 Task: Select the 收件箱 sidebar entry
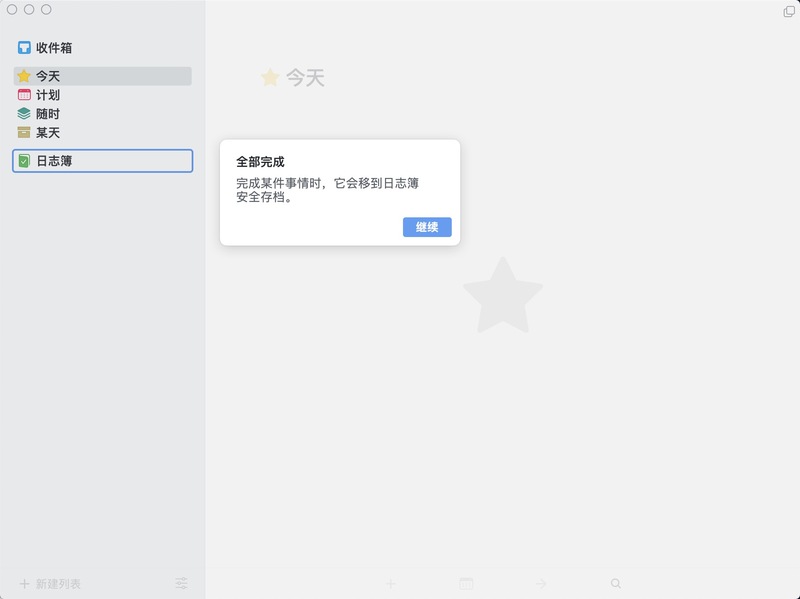50,46
